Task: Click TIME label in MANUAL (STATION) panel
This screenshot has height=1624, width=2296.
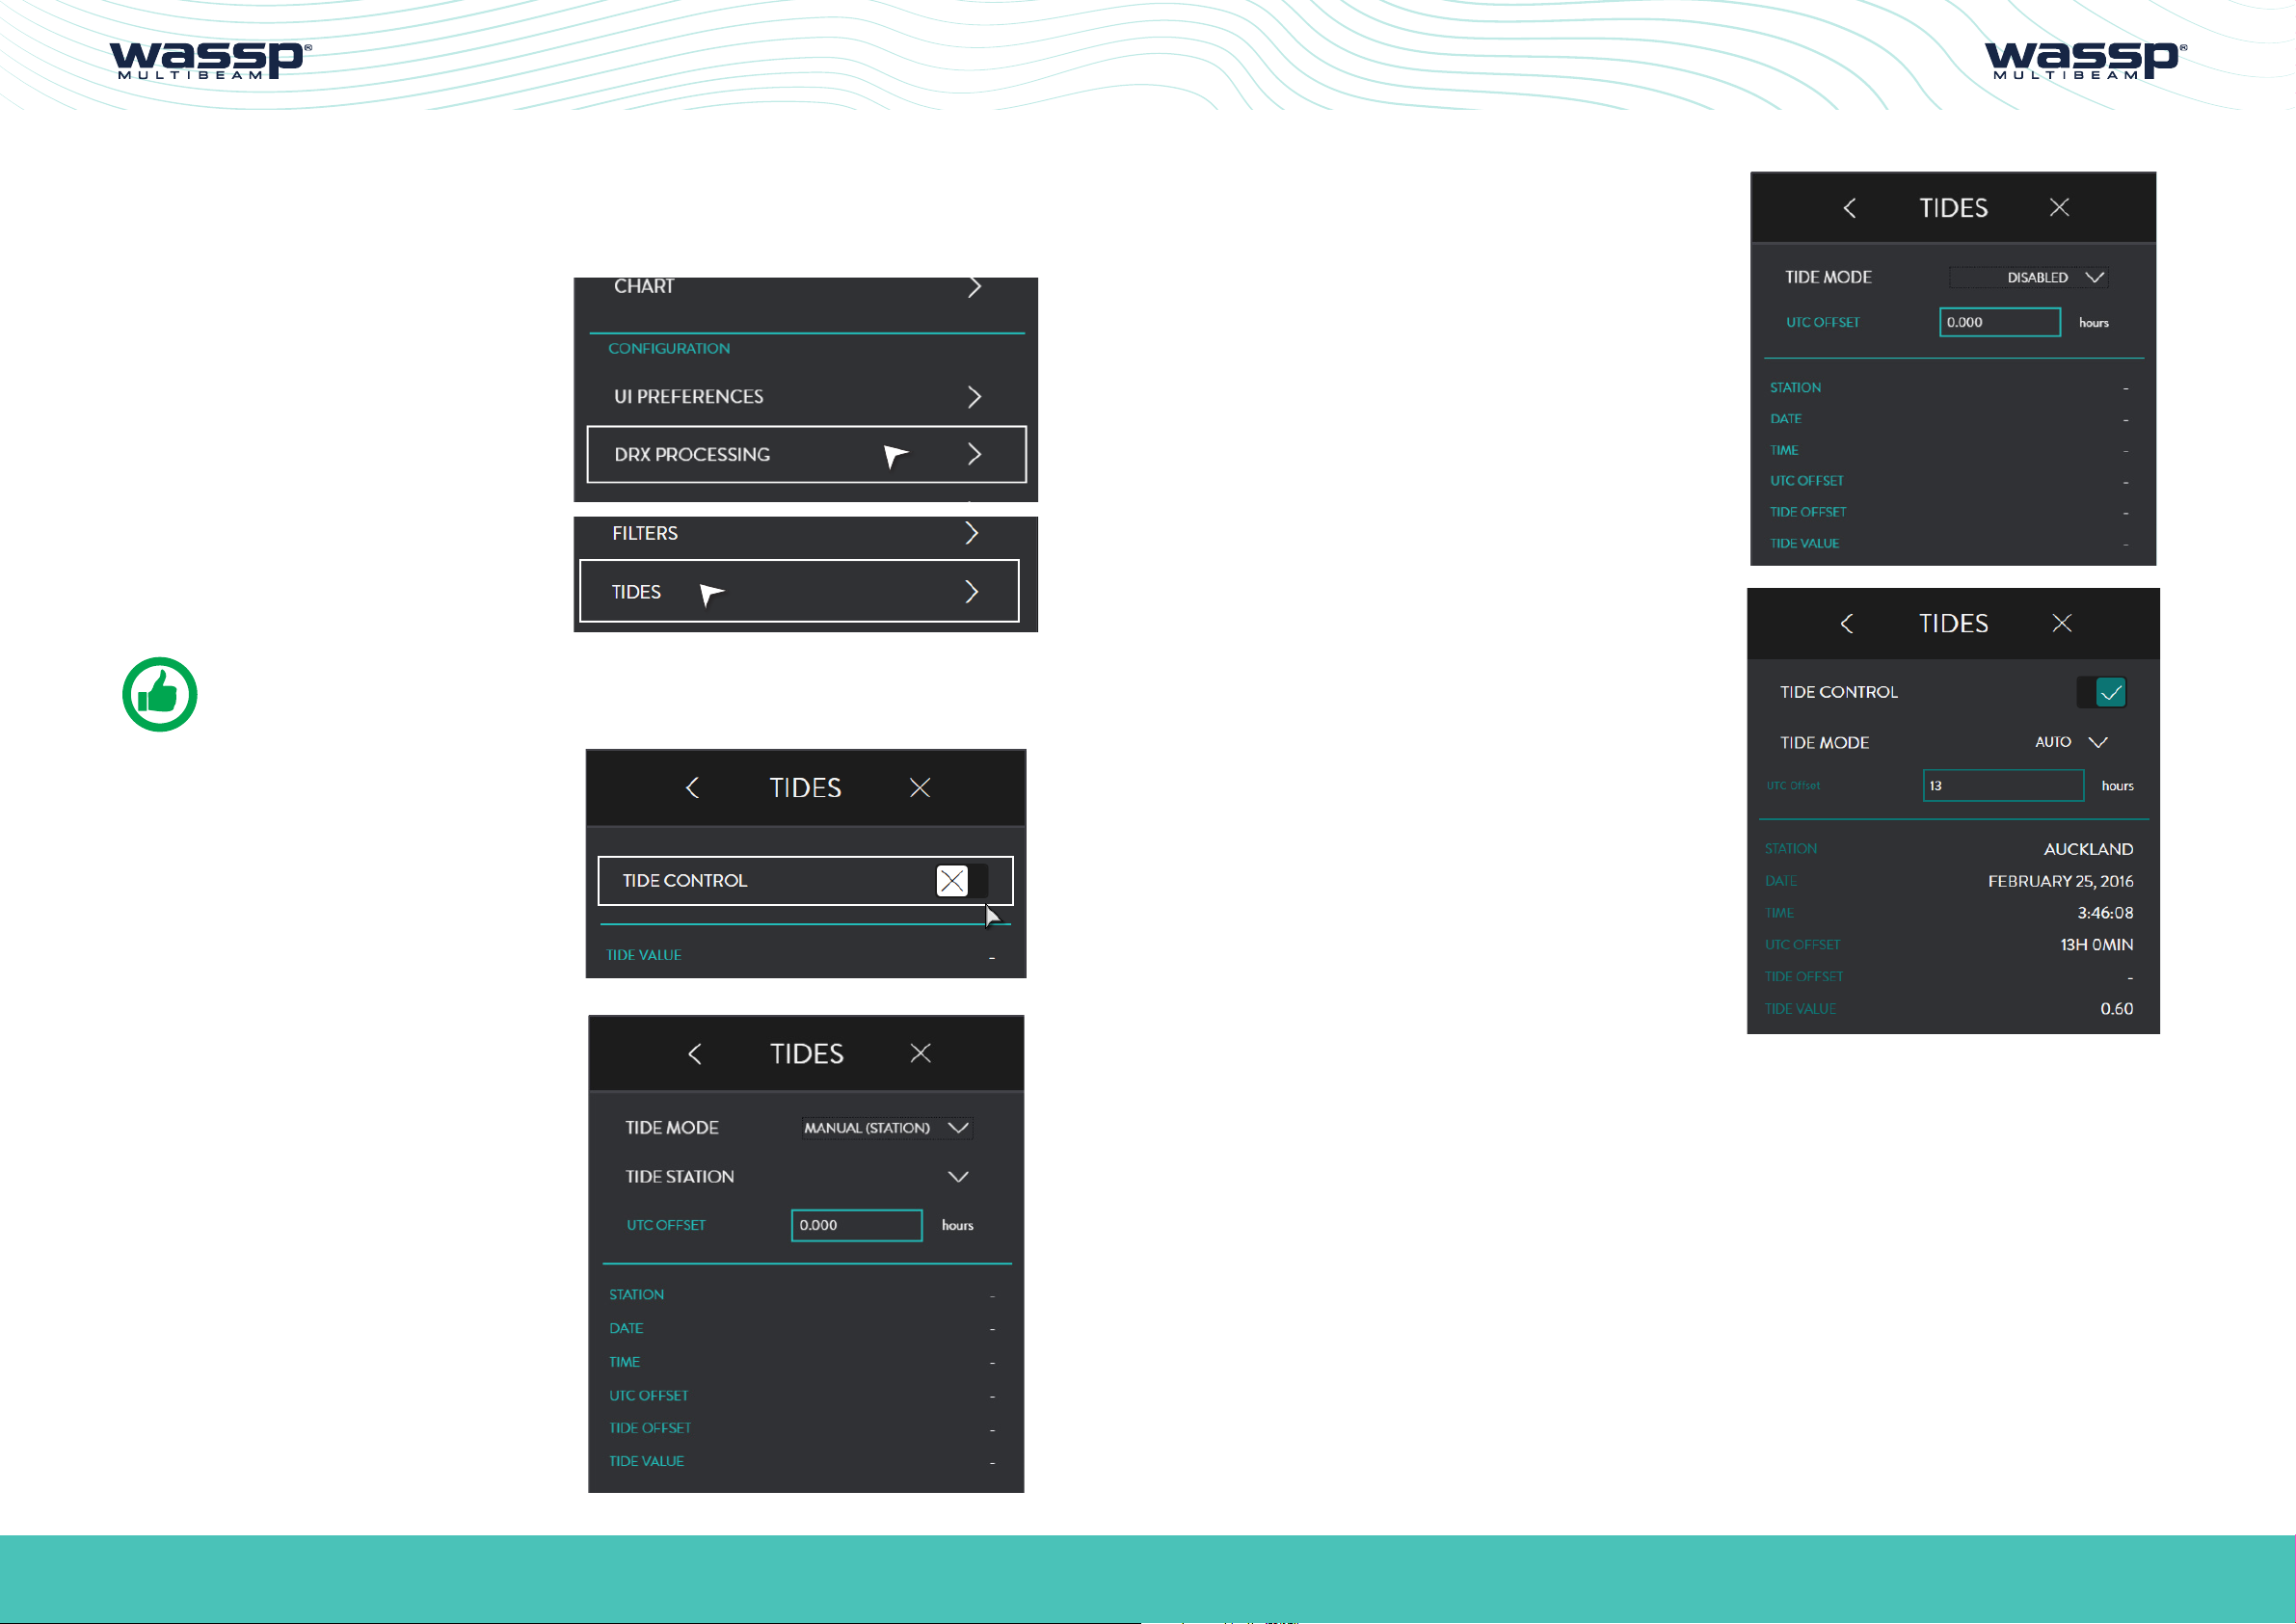Action: pos(624,1363)
